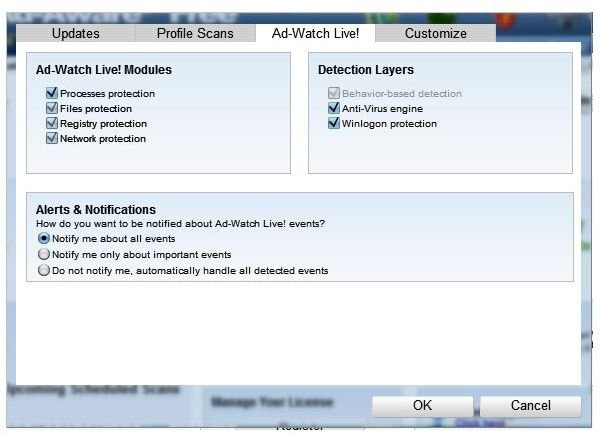Toggle the Registry protection checkbox
600x434 pixels.
pos(52,123)
